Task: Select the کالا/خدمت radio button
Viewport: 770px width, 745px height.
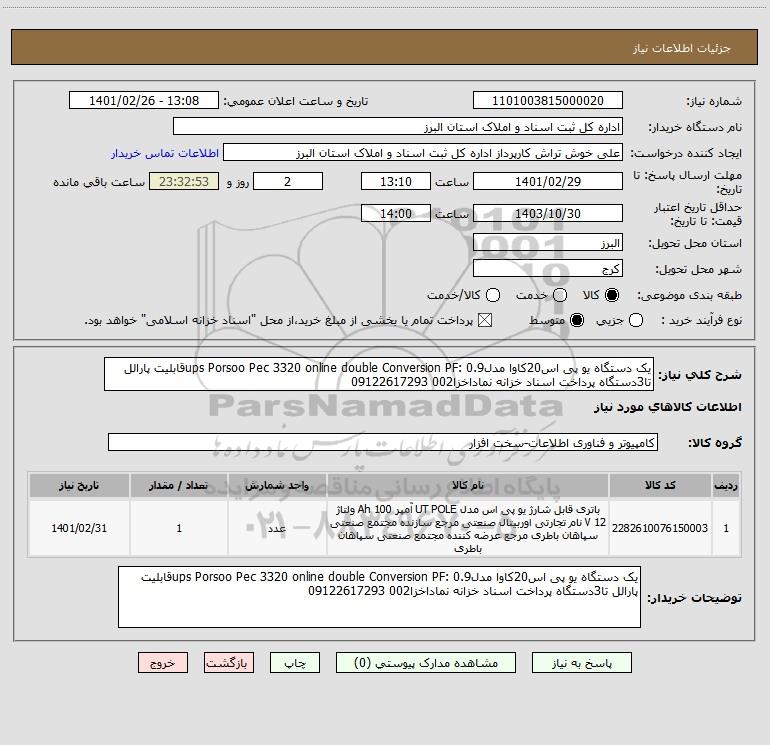Action: pyautogui.click(x=493, y=295)
